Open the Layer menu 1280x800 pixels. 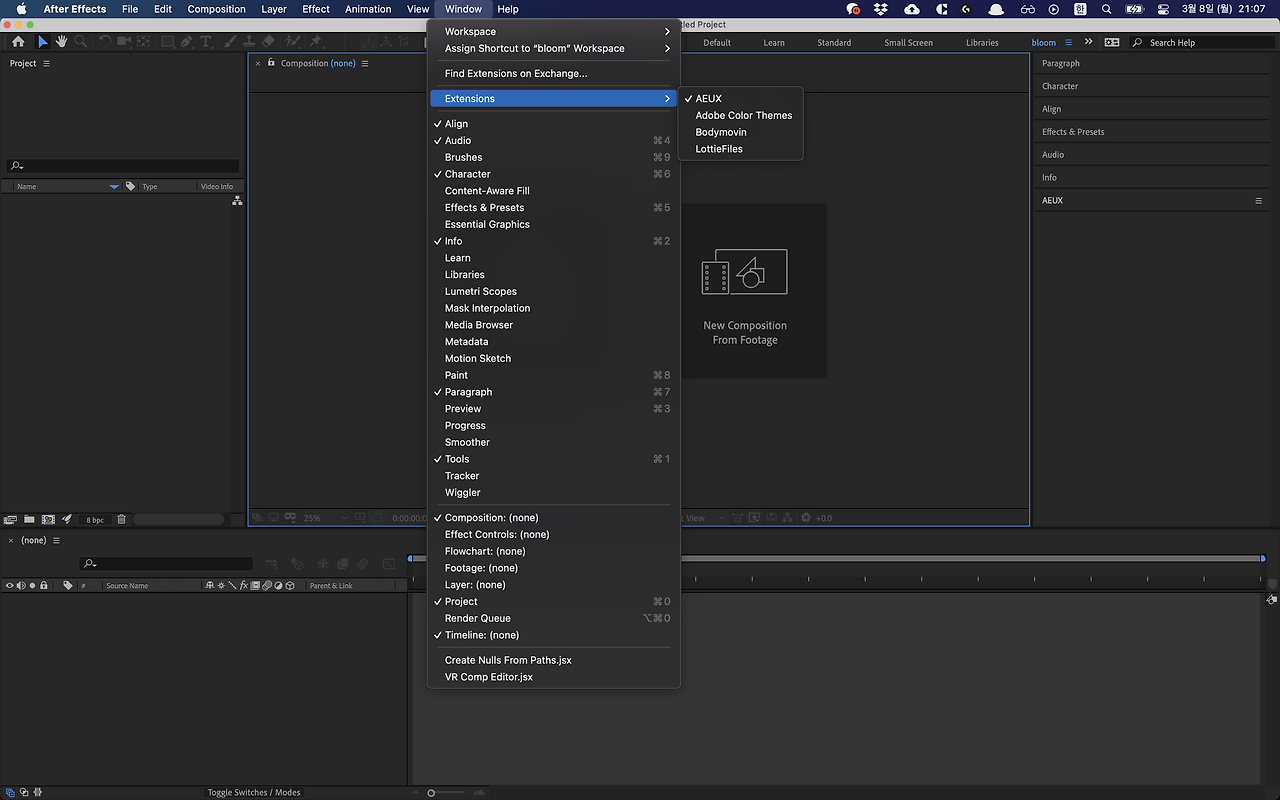pos(274,9)
